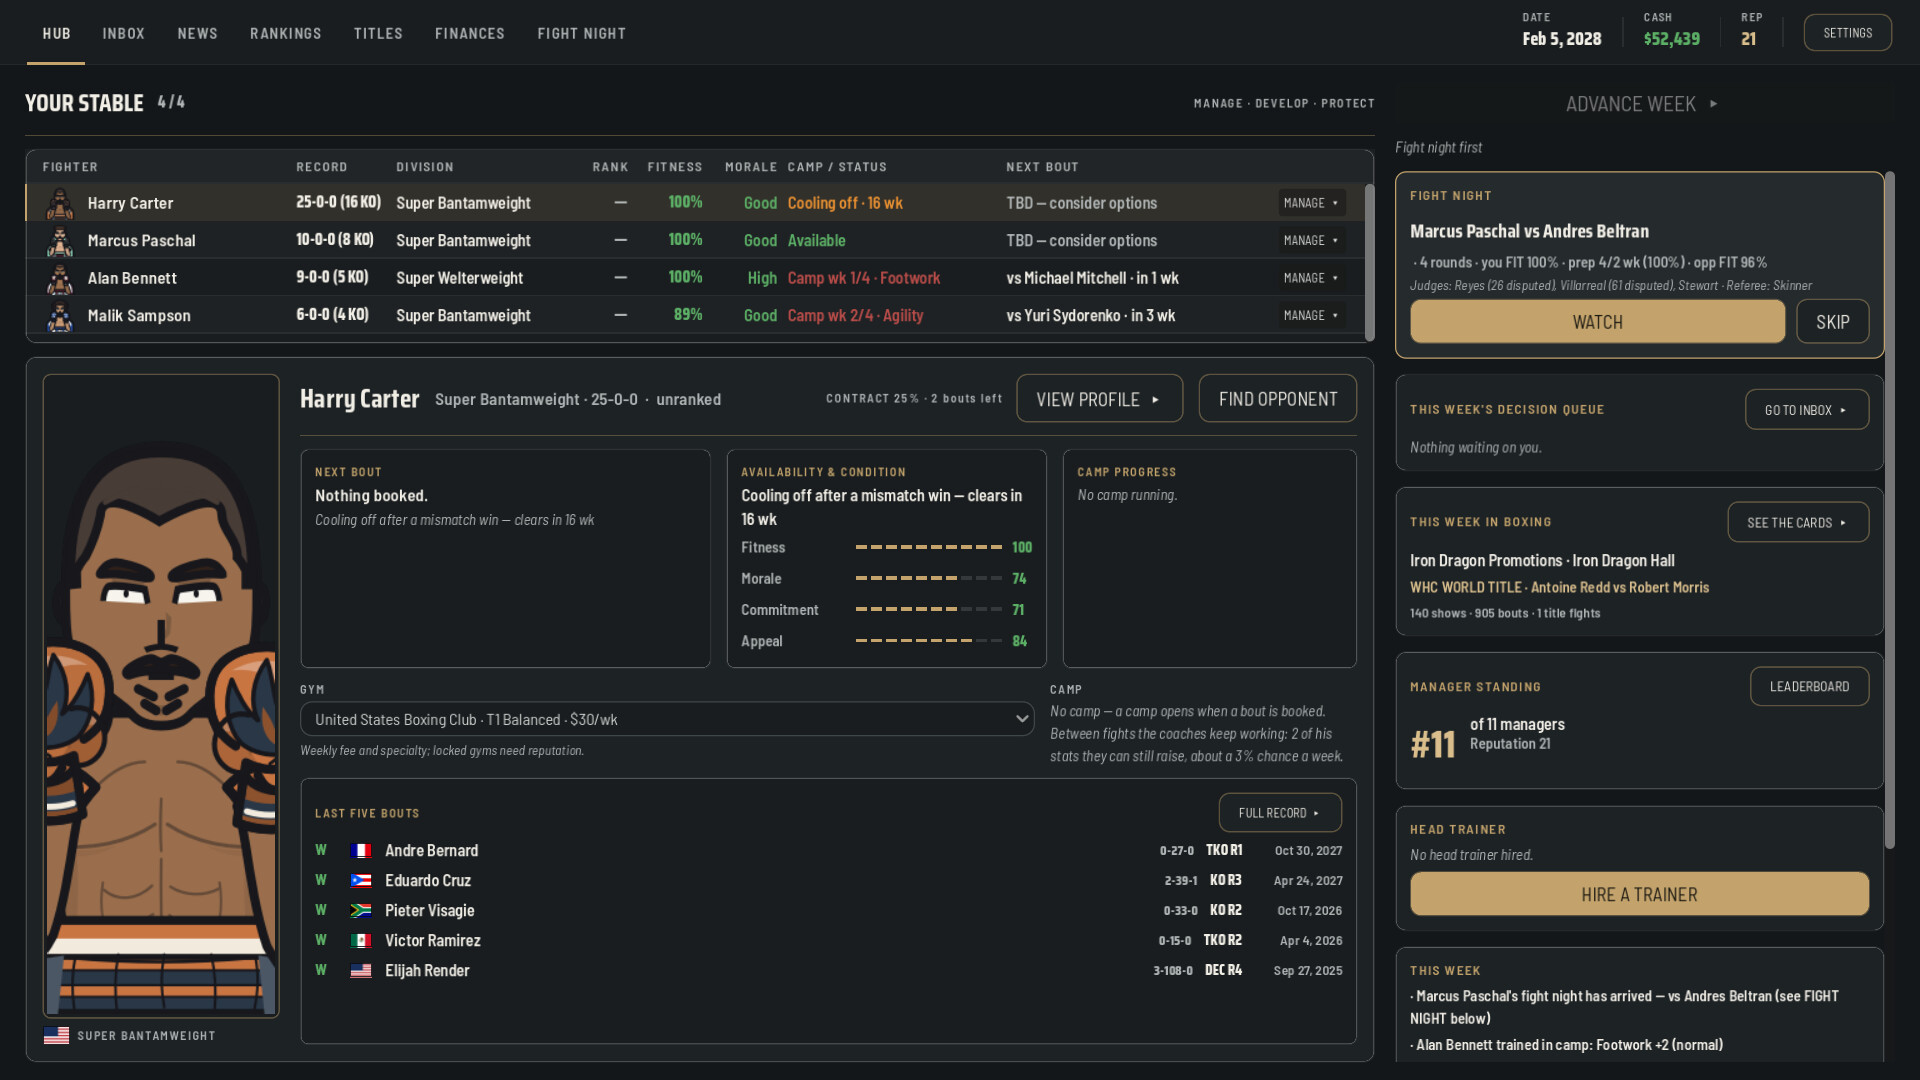Click the right sidebar scrollbar
Image resolution: width=1920 pixels, height=1080 pixels.
coord(1889,510)
